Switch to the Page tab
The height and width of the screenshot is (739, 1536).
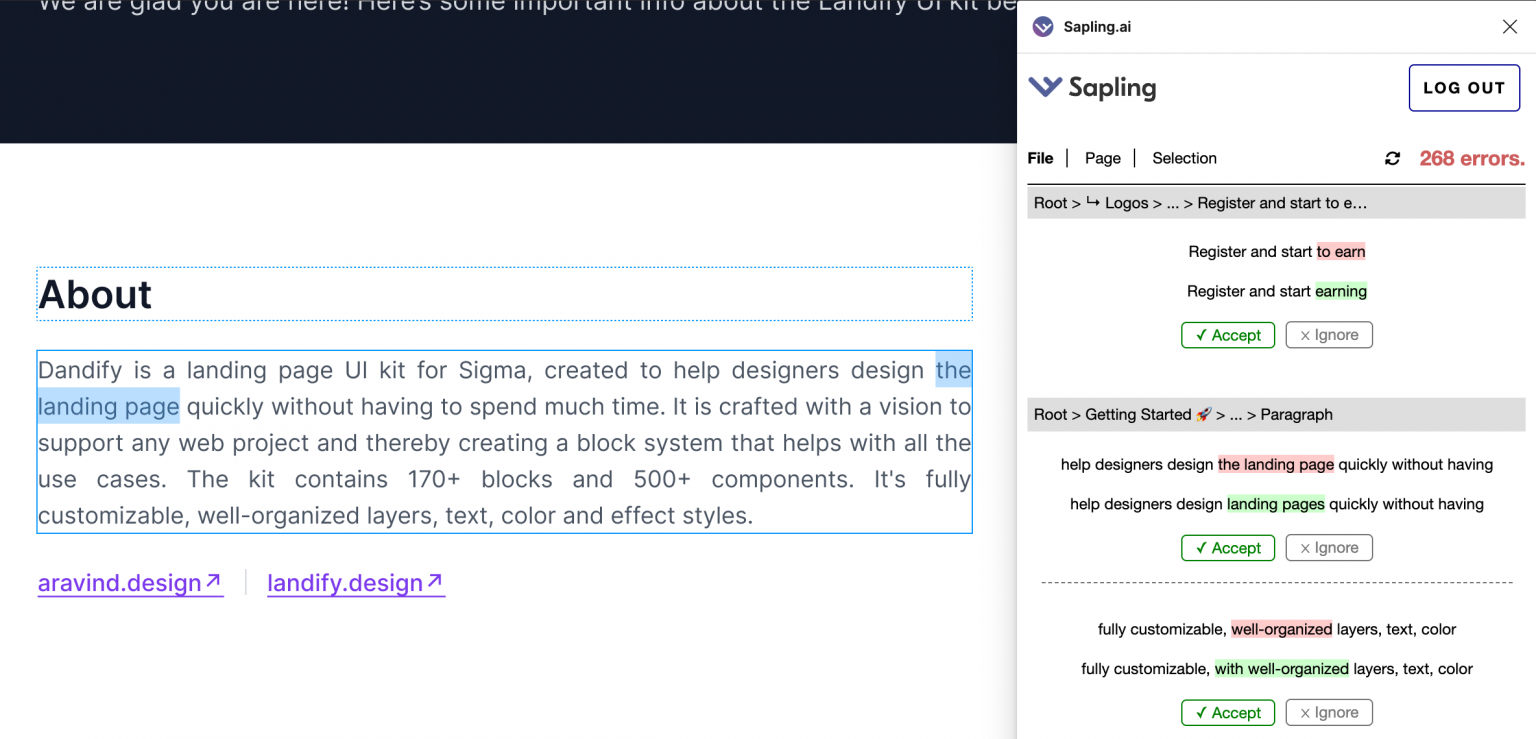(1102, 158)
